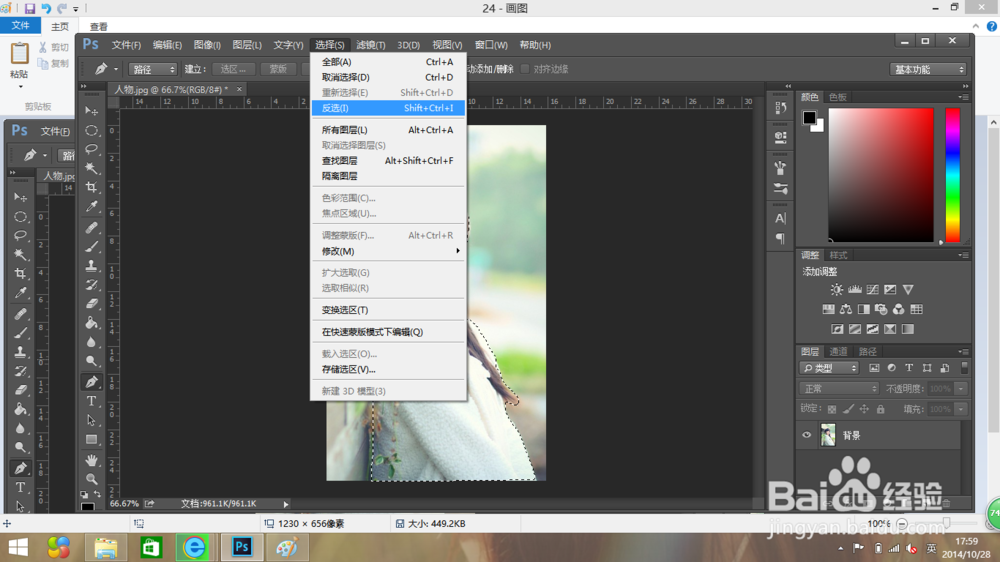The image size is (1000, 562).
Task: Select the Paint Bucket tool in front Photoshop toolbar
Action: (x=92, y=323)
